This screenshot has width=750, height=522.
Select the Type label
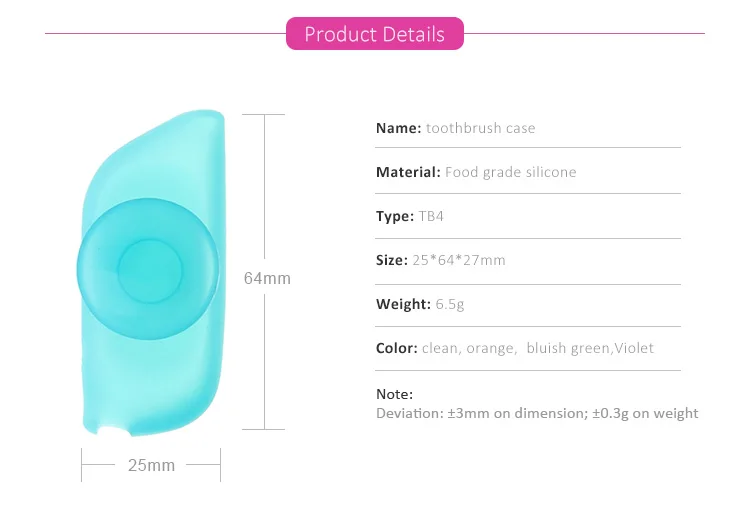(x=394, y=216)
